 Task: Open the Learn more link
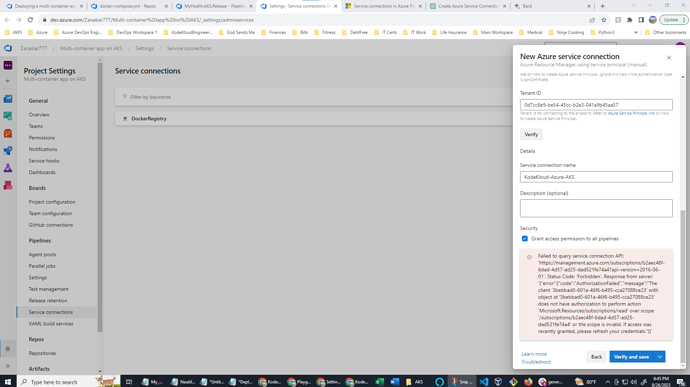(534, 354)
